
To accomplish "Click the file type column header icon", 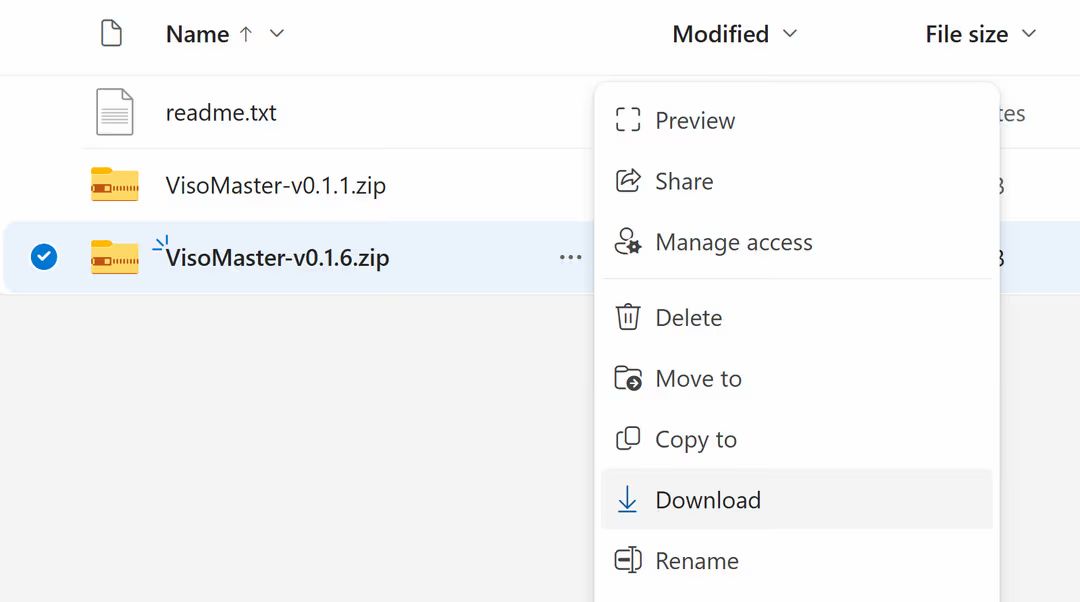I will pyautogui.click(x=111, y=33).
